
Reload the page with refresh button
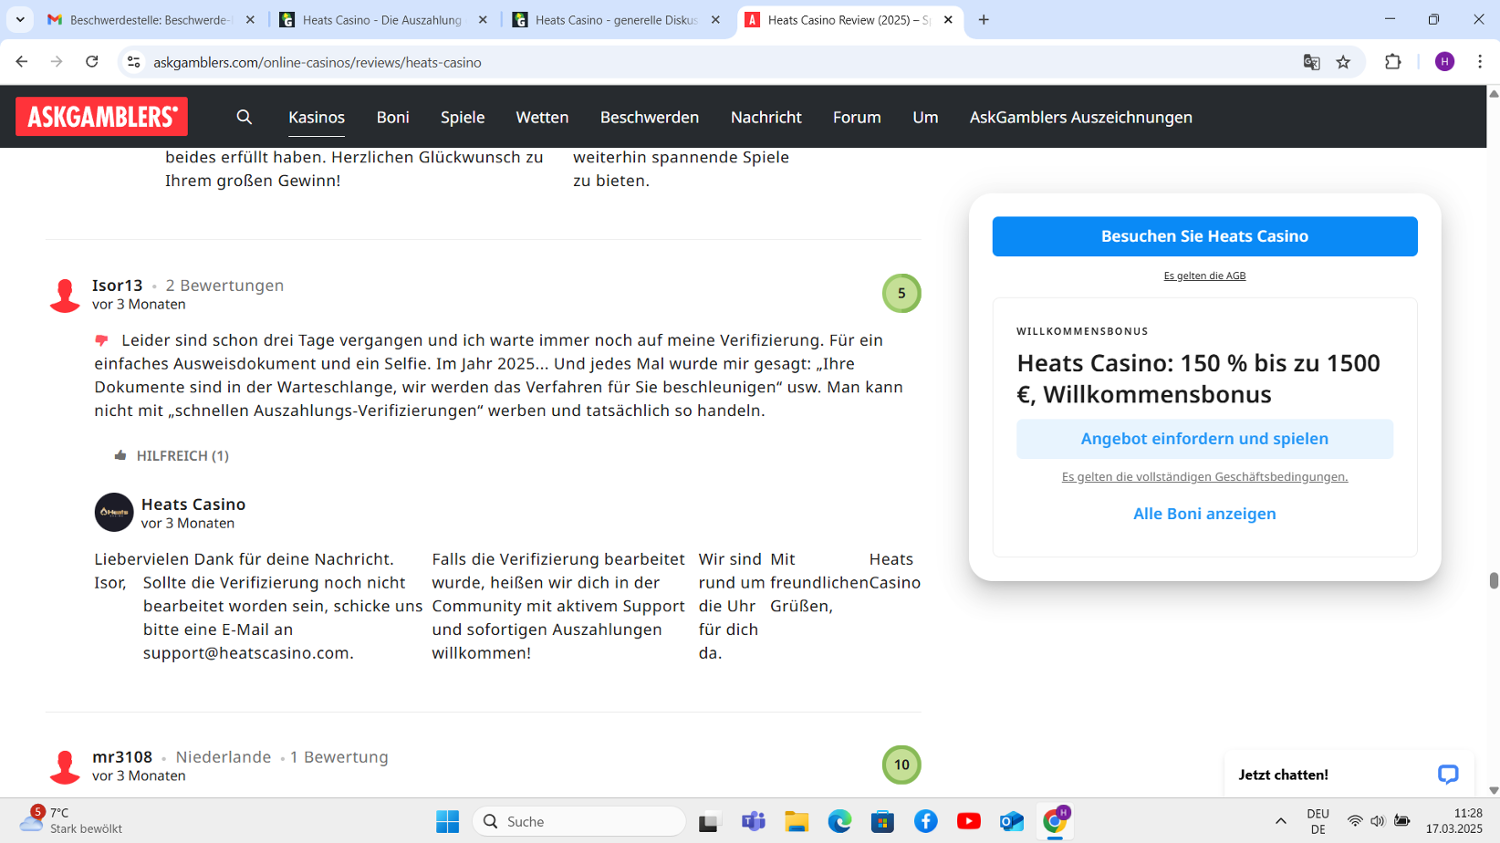point(92,62)
